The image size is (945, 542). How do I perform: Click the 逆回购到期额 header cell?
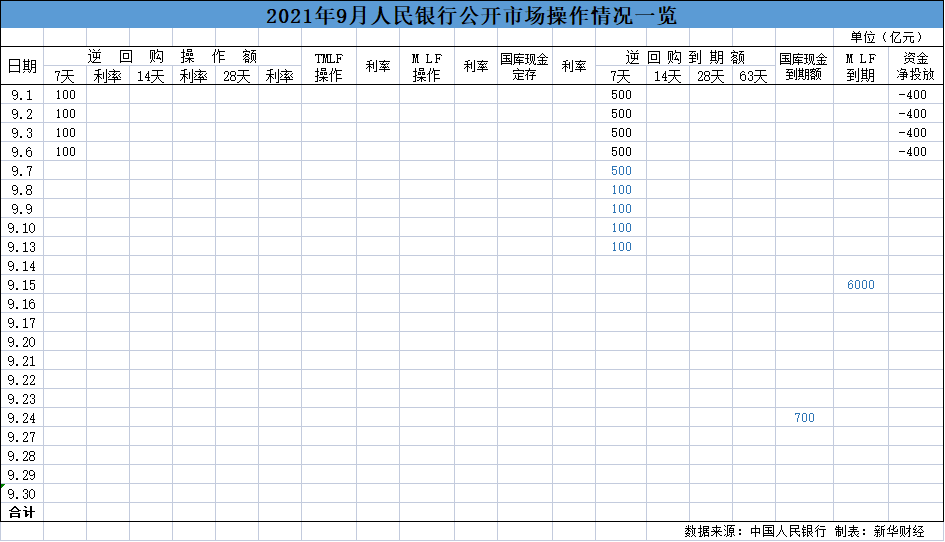685,57
